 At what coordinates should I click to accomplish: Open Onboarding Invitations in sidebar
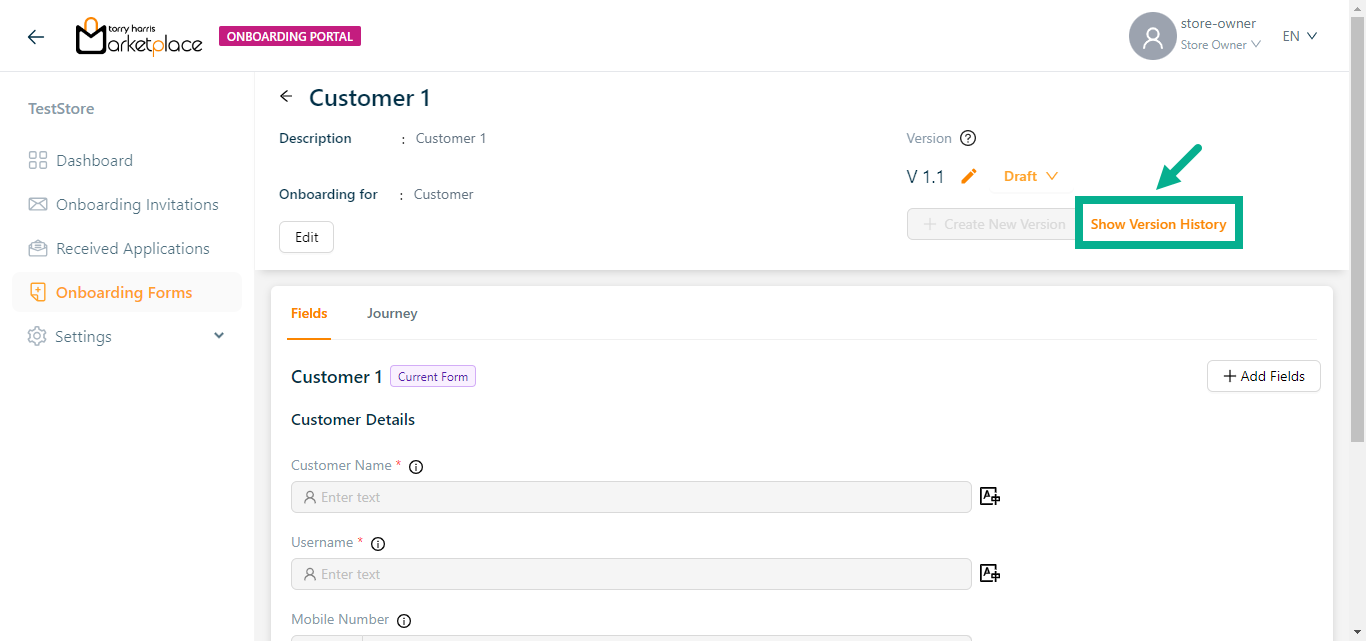(137, 205)
